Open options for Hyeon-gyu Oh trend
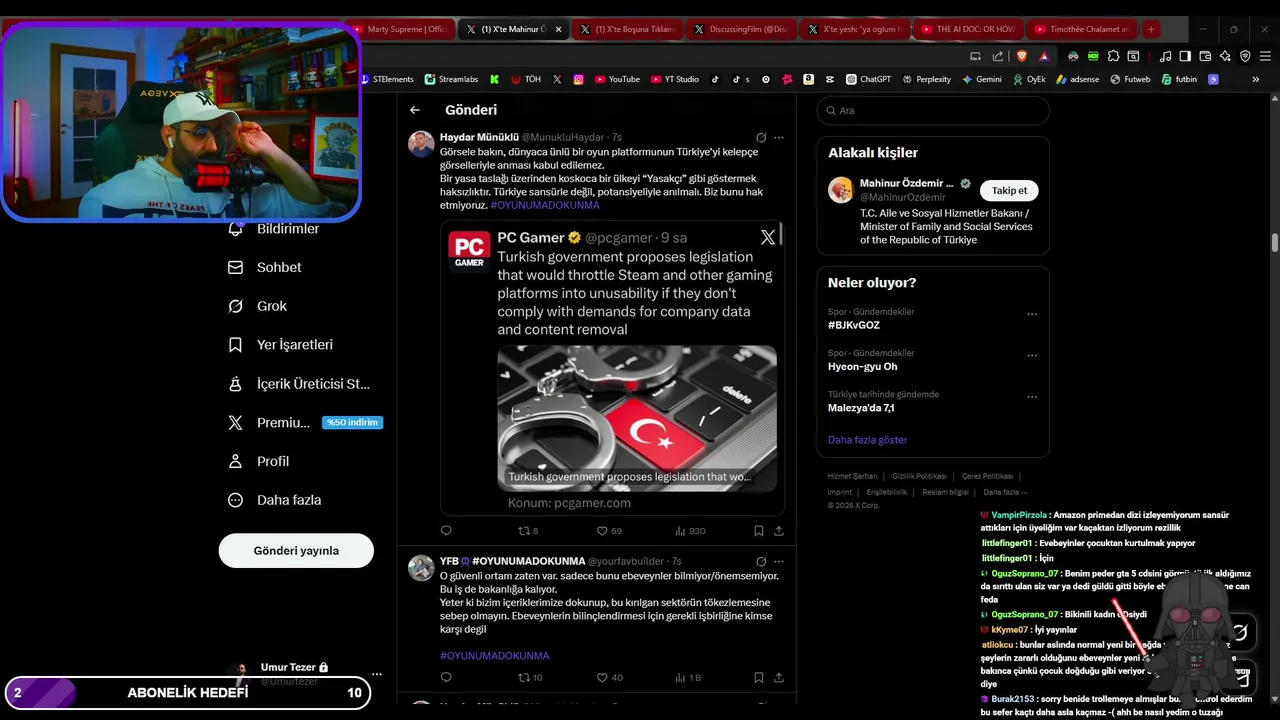Screen dimensions: 1280x720 point(1032,355)
